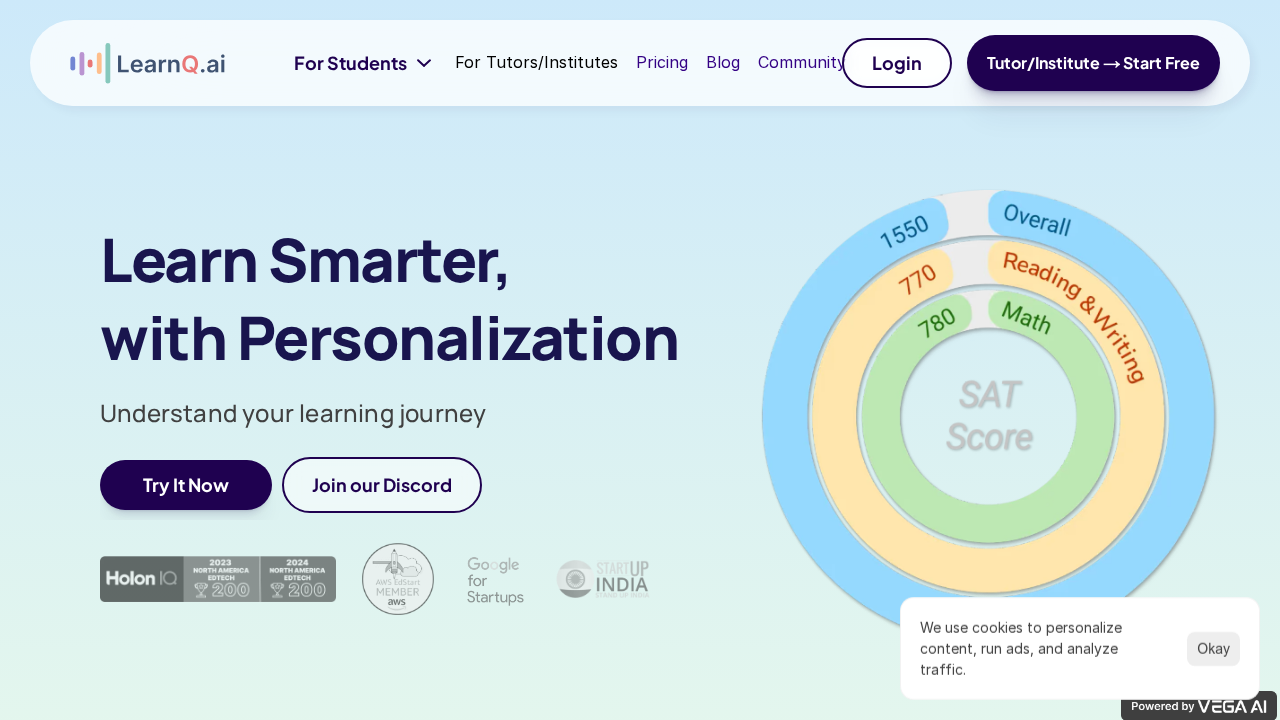Select the AWS EdStart Member badge
The height and width of the screenshot is (720, 1280).
click(397, 579)
